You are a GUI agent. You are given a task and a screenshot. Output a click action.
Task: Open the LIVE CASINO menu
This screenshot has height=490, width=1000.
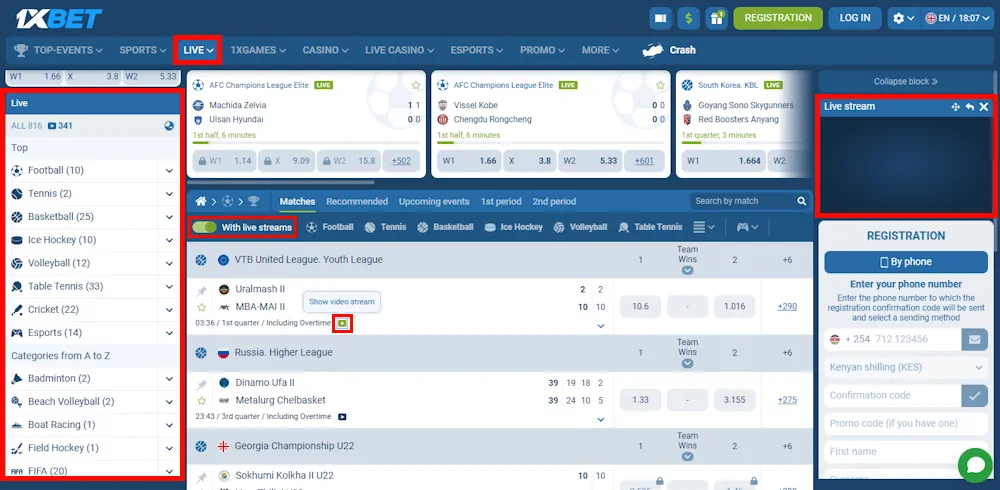click(399, 50)
